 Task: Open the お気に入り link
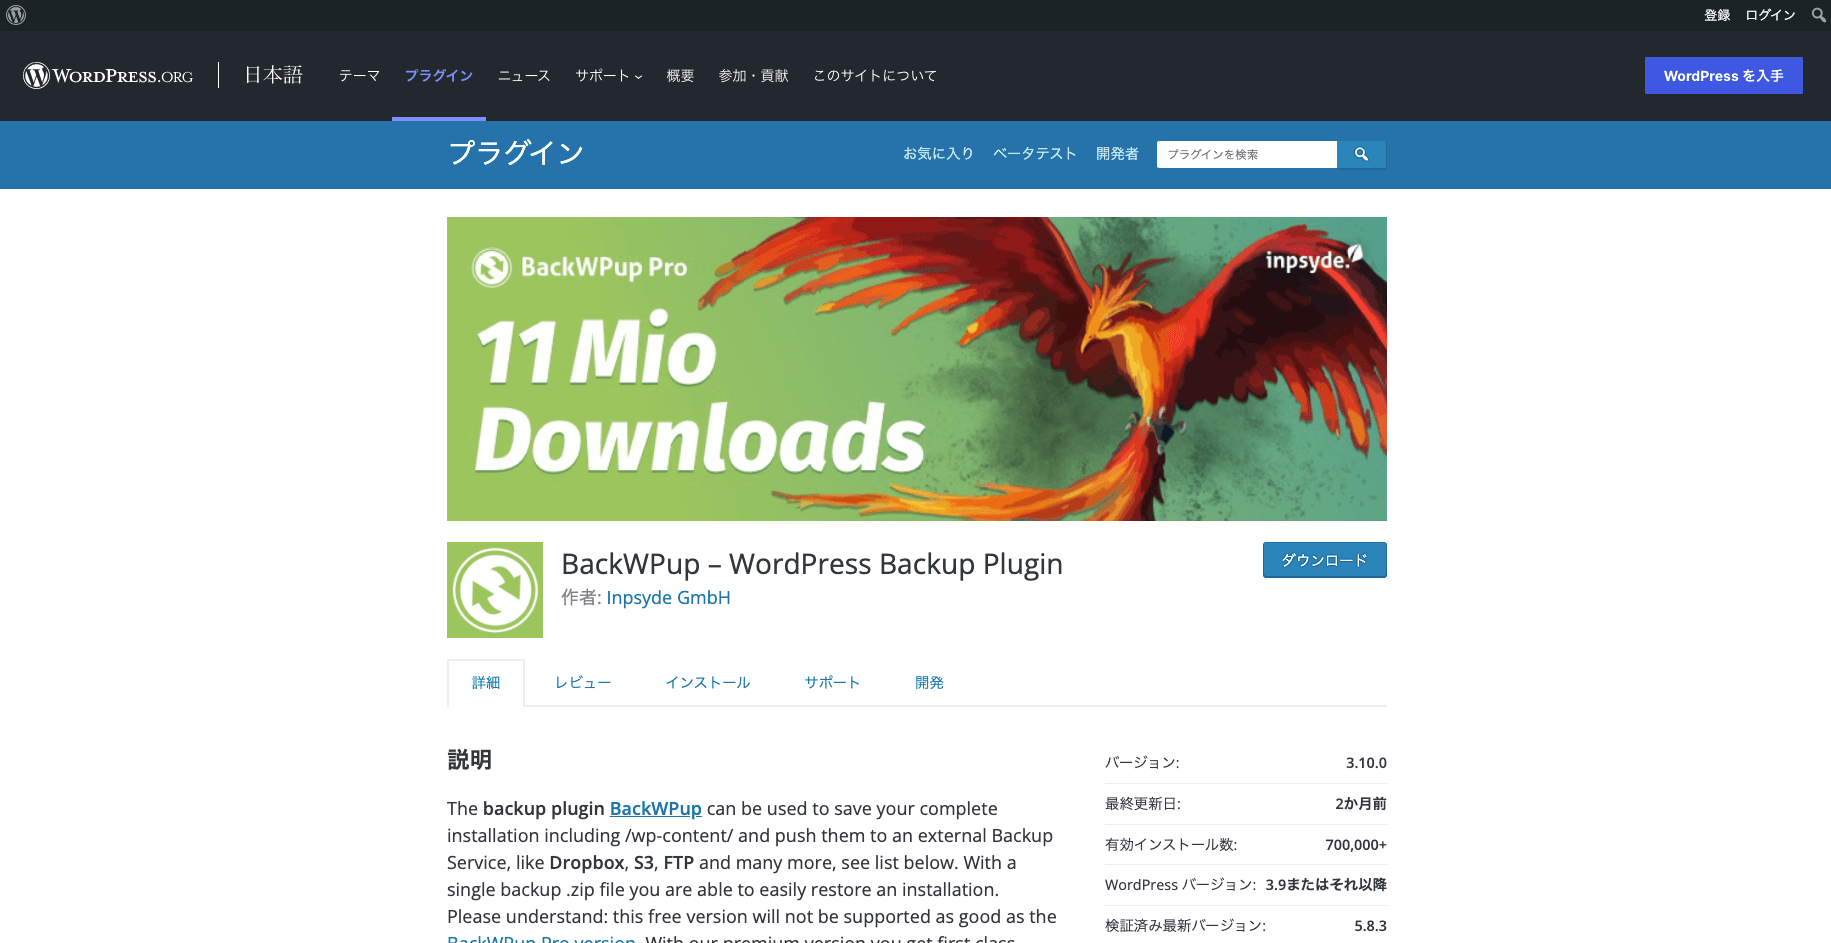938,154
